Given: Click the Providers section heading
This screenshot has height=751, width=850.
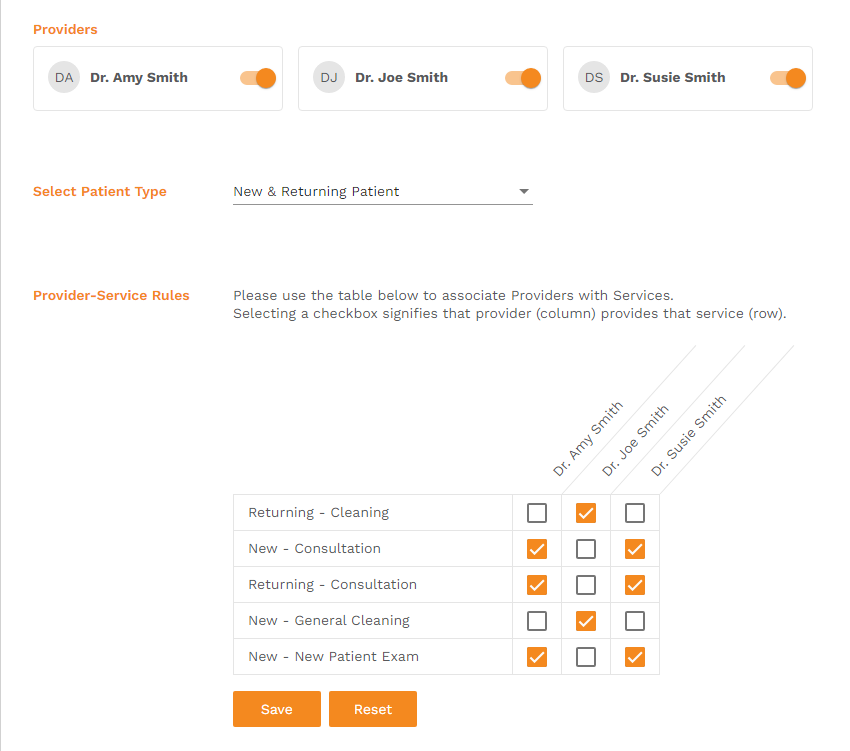Looking at the screenshot, I should 65,29.
